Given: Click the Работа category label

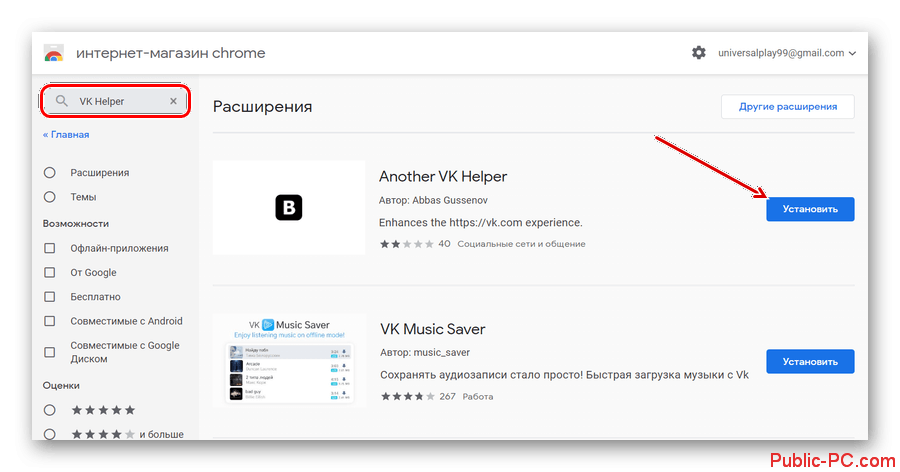Looking at the screenshot, I should click(x=478, y=397).
